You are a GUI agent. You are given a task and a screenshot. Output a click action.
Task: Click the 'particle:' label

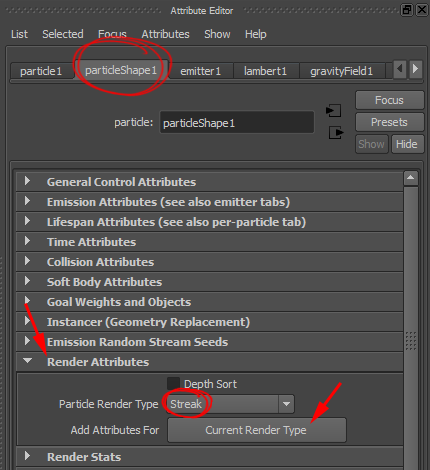coord(134,123)
